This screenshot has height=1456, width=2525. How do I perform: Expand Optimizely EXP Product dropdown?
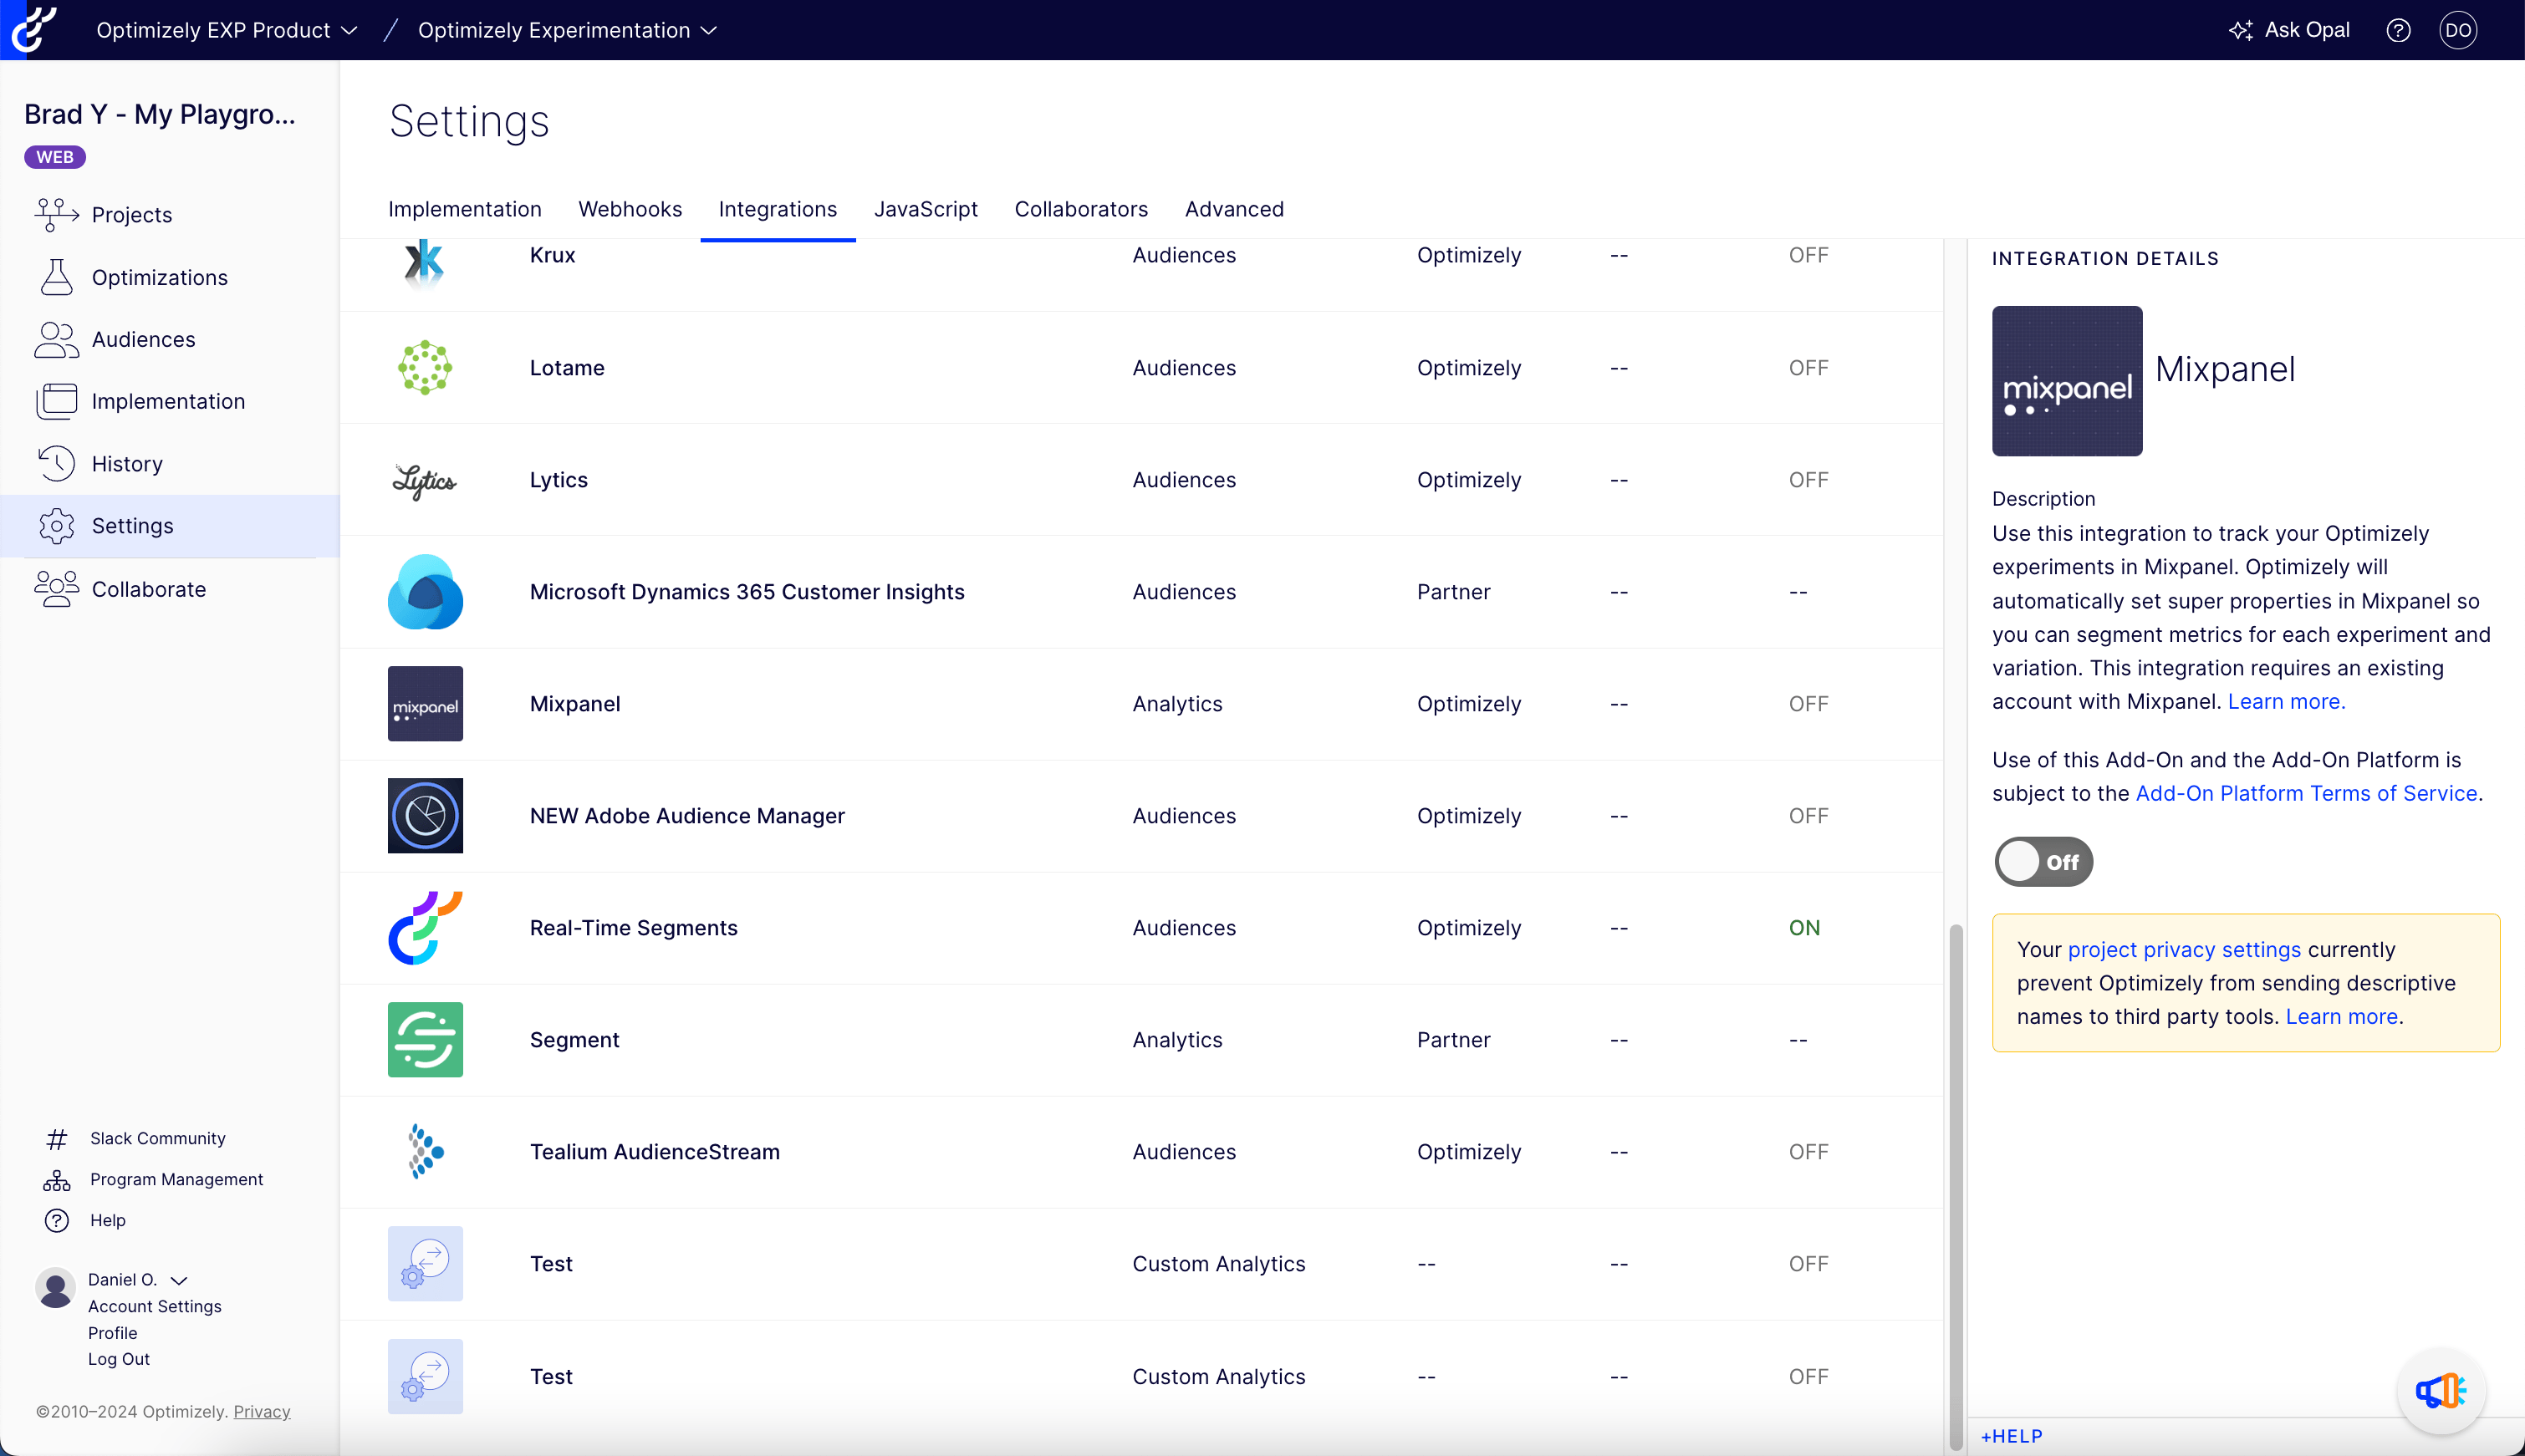point(227,30)
